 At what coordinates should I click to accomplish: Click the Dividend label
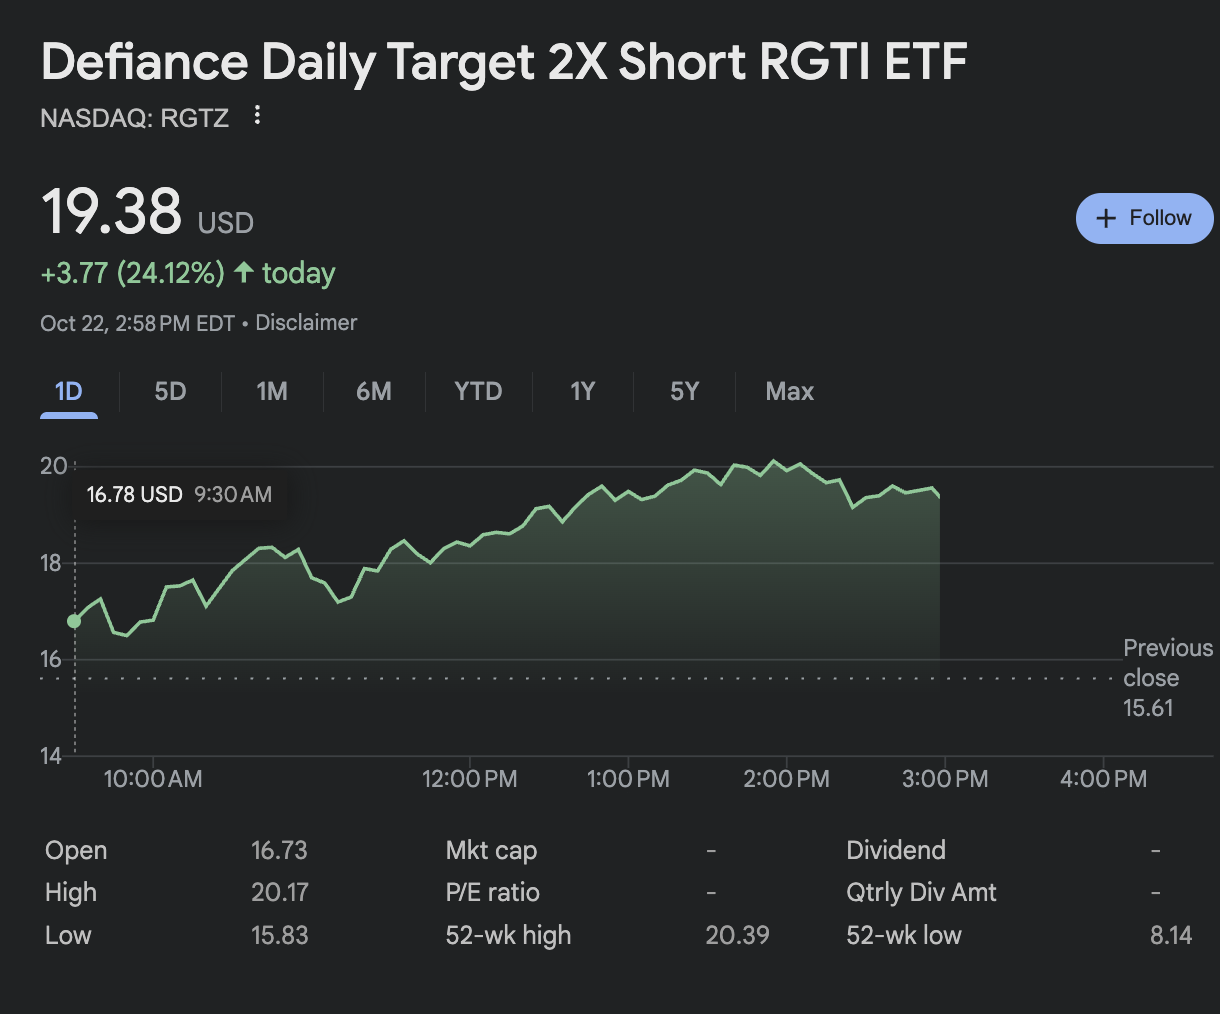(896, 850)
